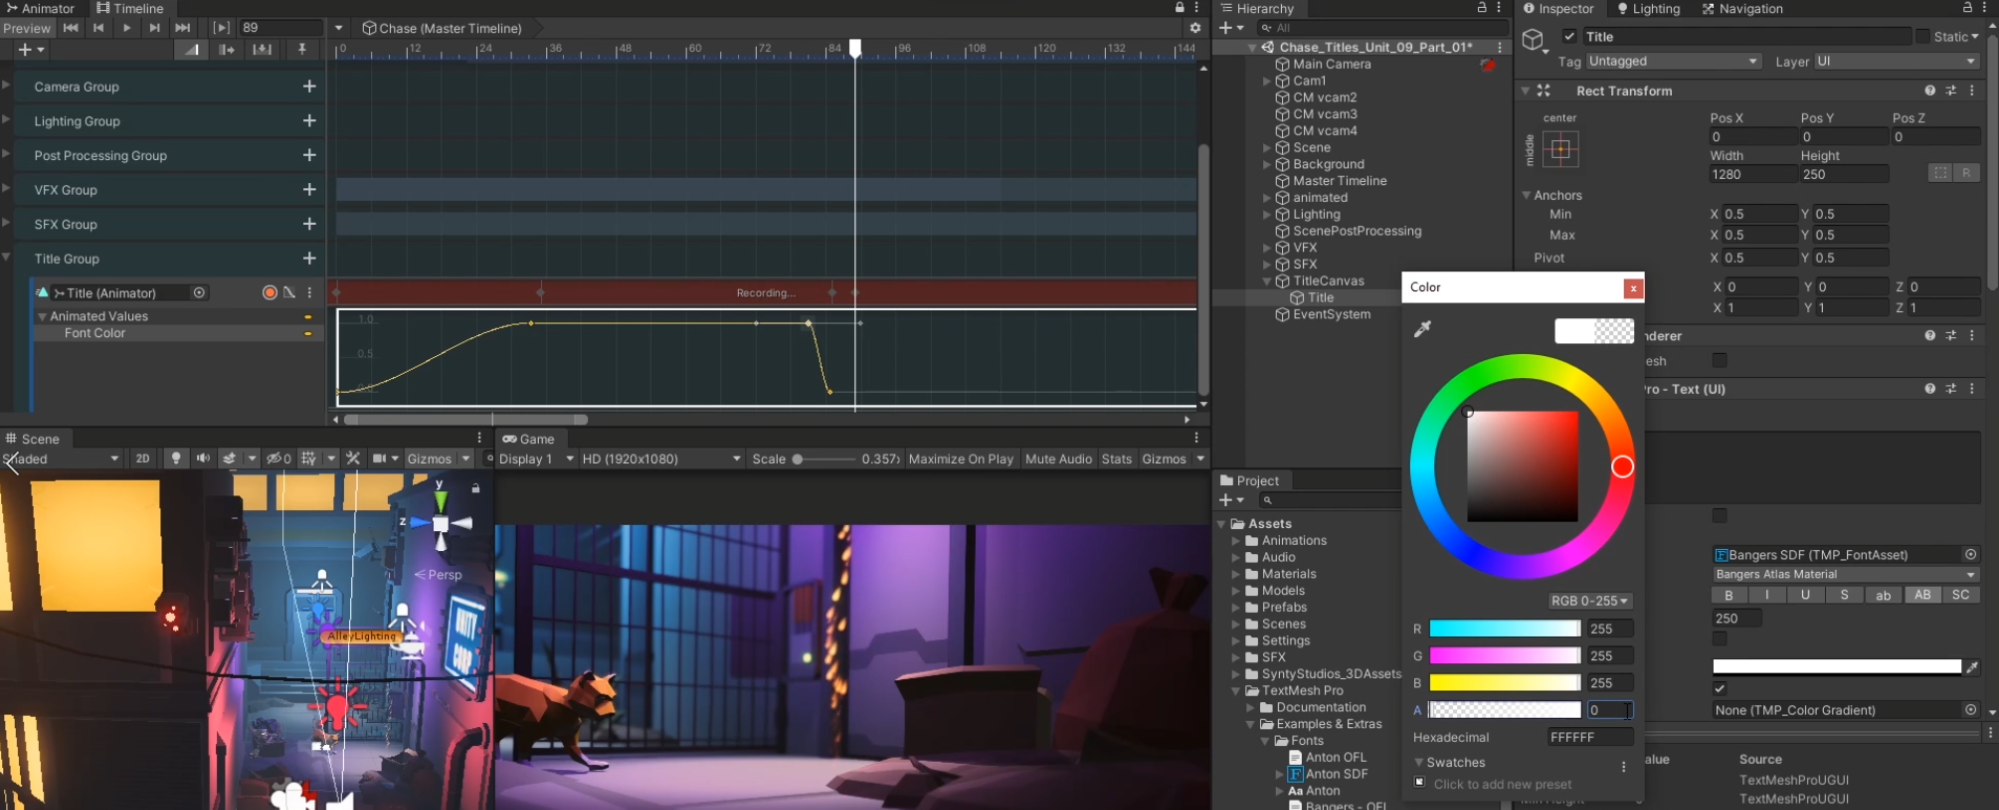Viewport: 1999px width, 810px height.
Task: Toggle the curves view icon on Title track
Action: click(x=289, y=293)
